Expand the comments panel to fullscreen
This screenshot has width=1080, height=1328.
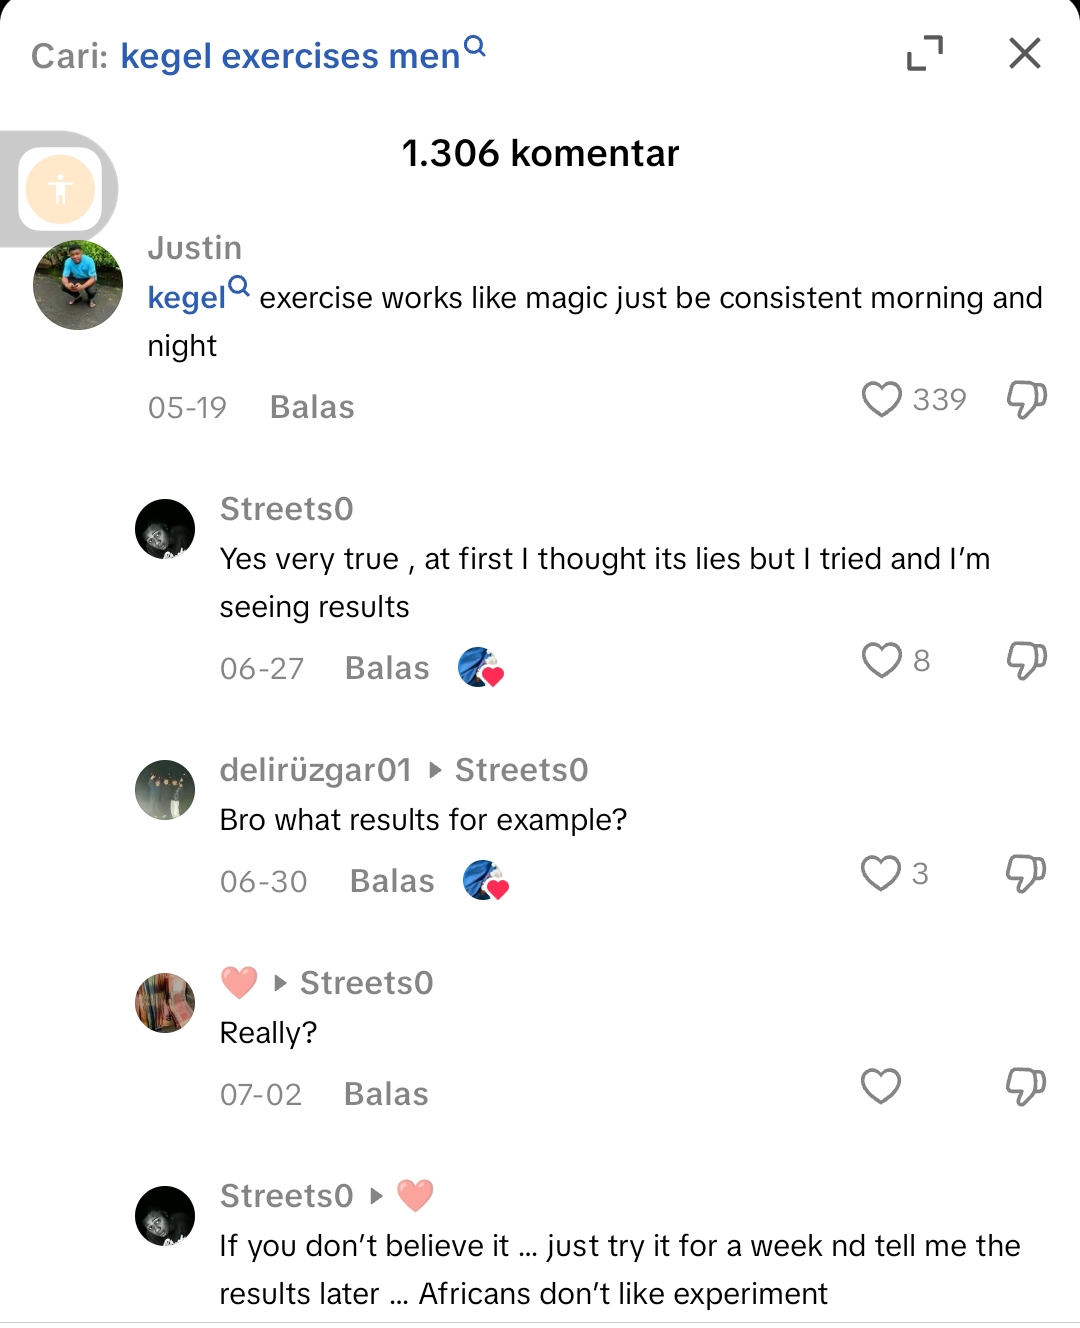[925, 53]
